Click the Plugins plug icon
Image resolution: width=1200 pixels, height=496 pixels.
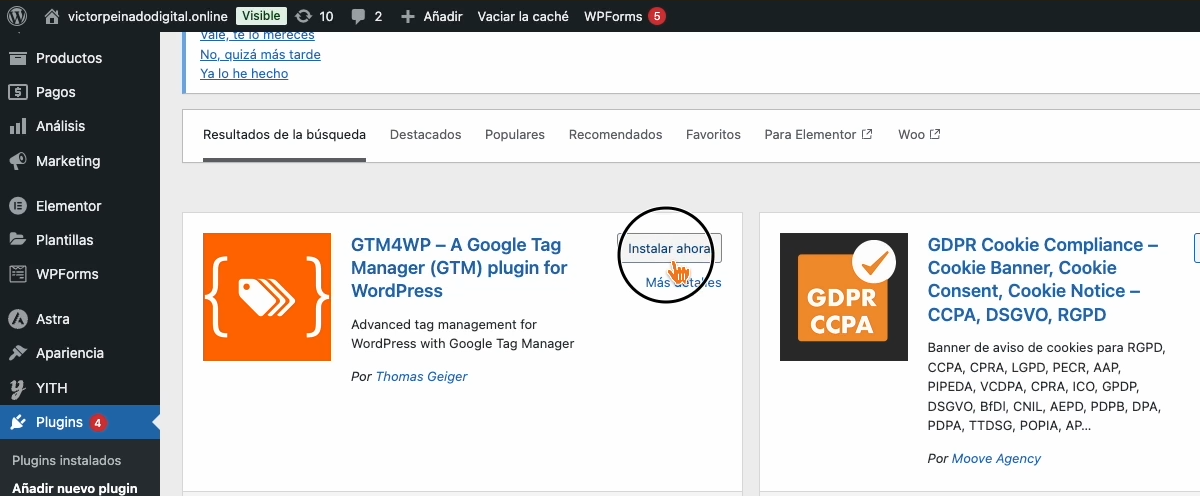[17, 422]
